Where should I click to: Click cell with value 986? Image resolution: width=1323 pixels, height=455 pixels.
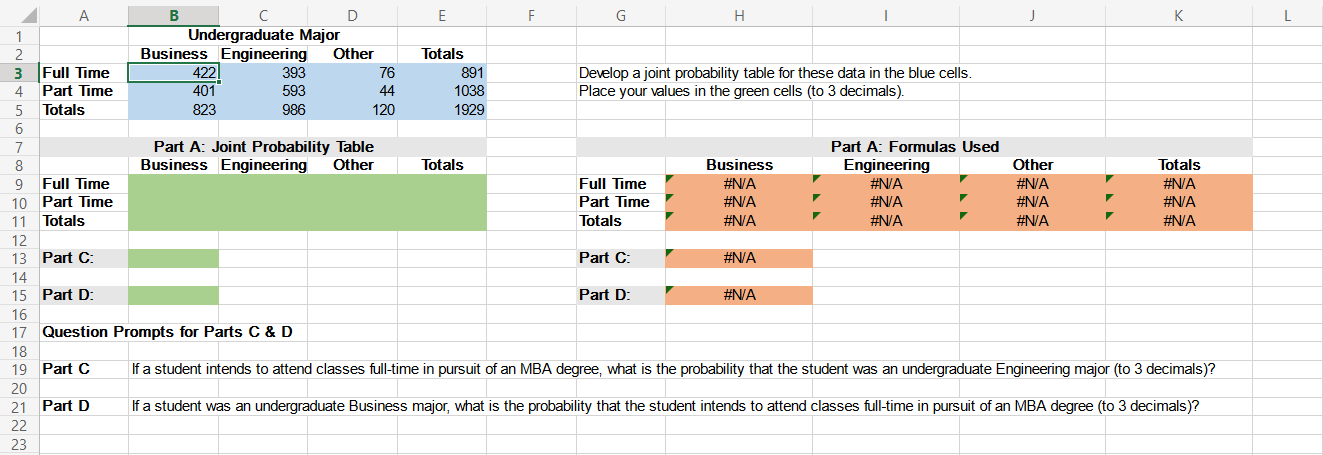[x=263, y=110]
